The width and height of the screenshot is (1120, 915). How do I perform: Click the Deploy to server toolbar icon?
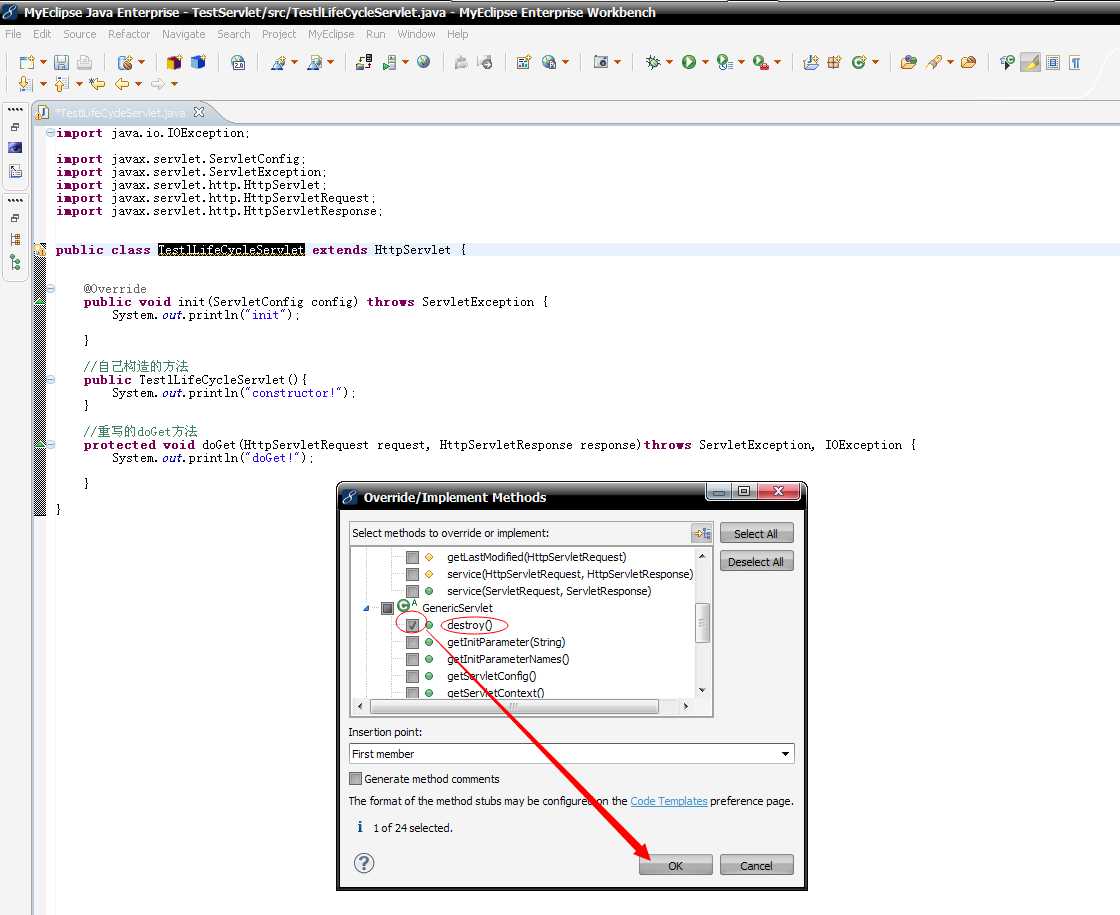364,63
